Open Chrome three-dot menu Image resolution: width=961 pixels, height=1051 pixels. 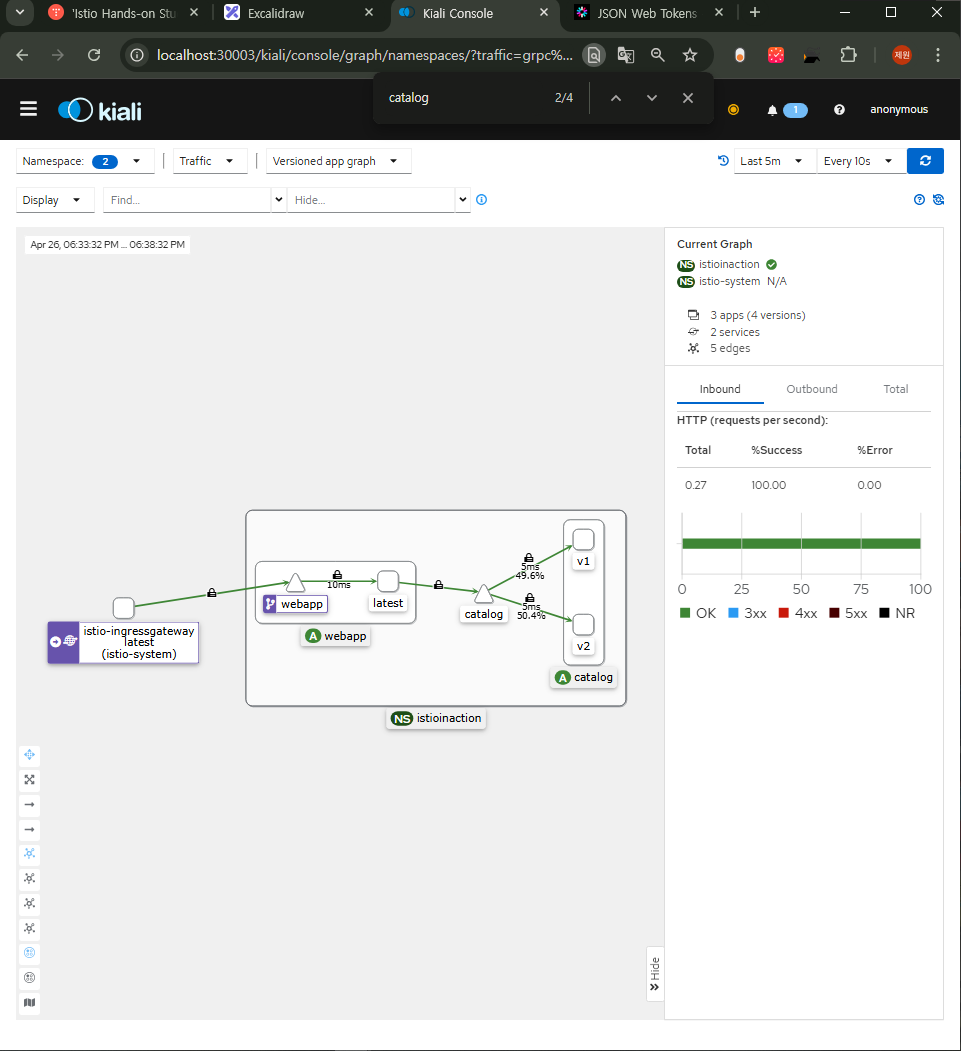[x=938, y=55]
